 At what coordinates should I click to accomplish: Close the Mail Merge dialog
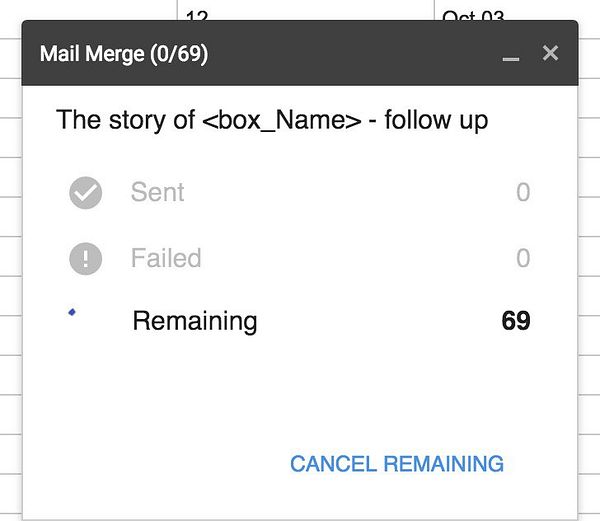pos(550,53)
